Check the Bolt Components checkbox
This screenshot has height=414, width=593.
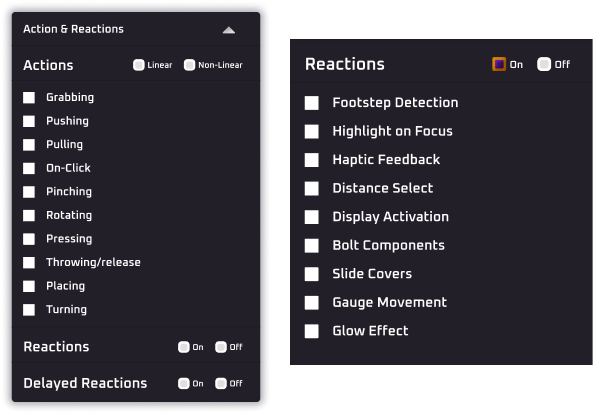(x=312, y=246)
